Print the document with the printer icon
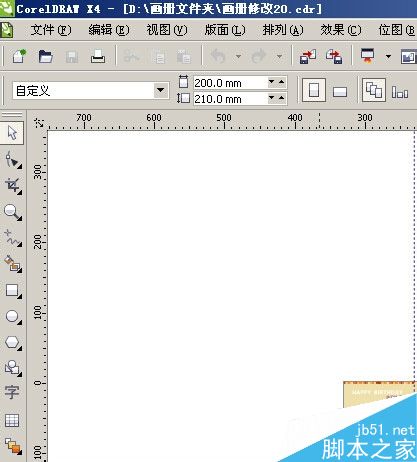 [98, 56]
